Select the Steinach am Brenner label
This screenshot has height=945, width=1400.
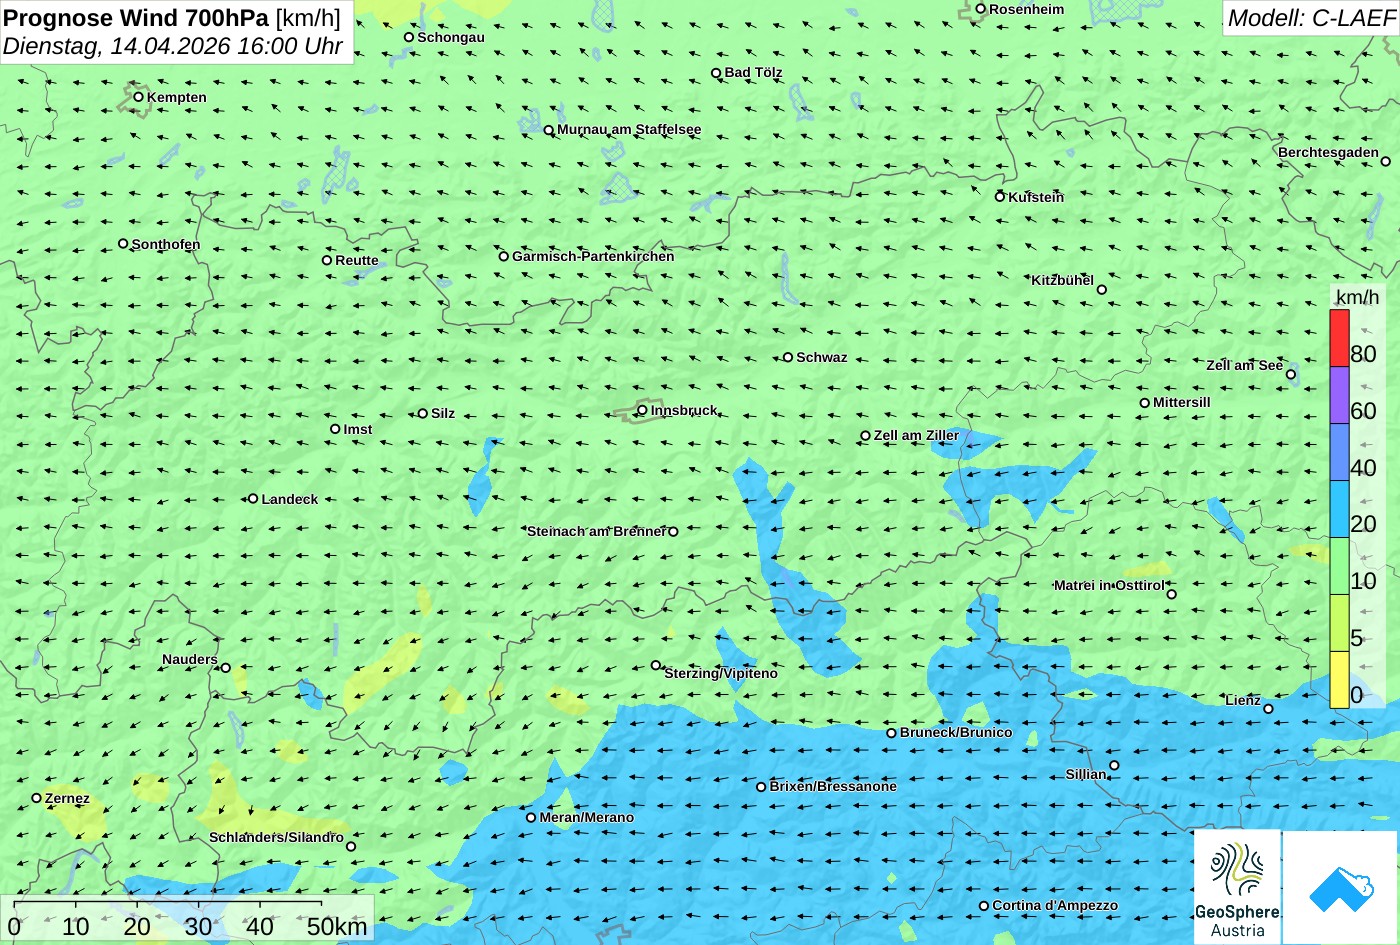pos(596,531)
